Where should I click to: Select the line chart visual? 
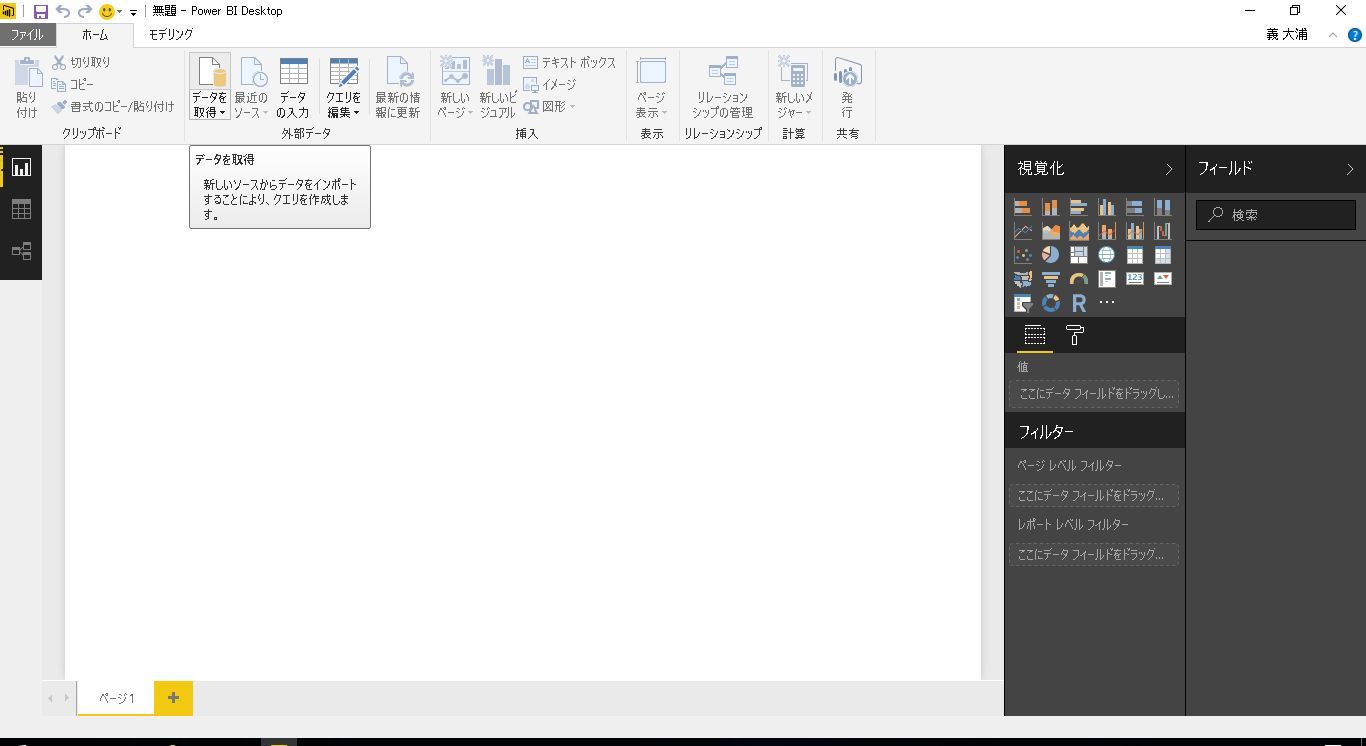pyautogui.click(x=1022, y=231)
